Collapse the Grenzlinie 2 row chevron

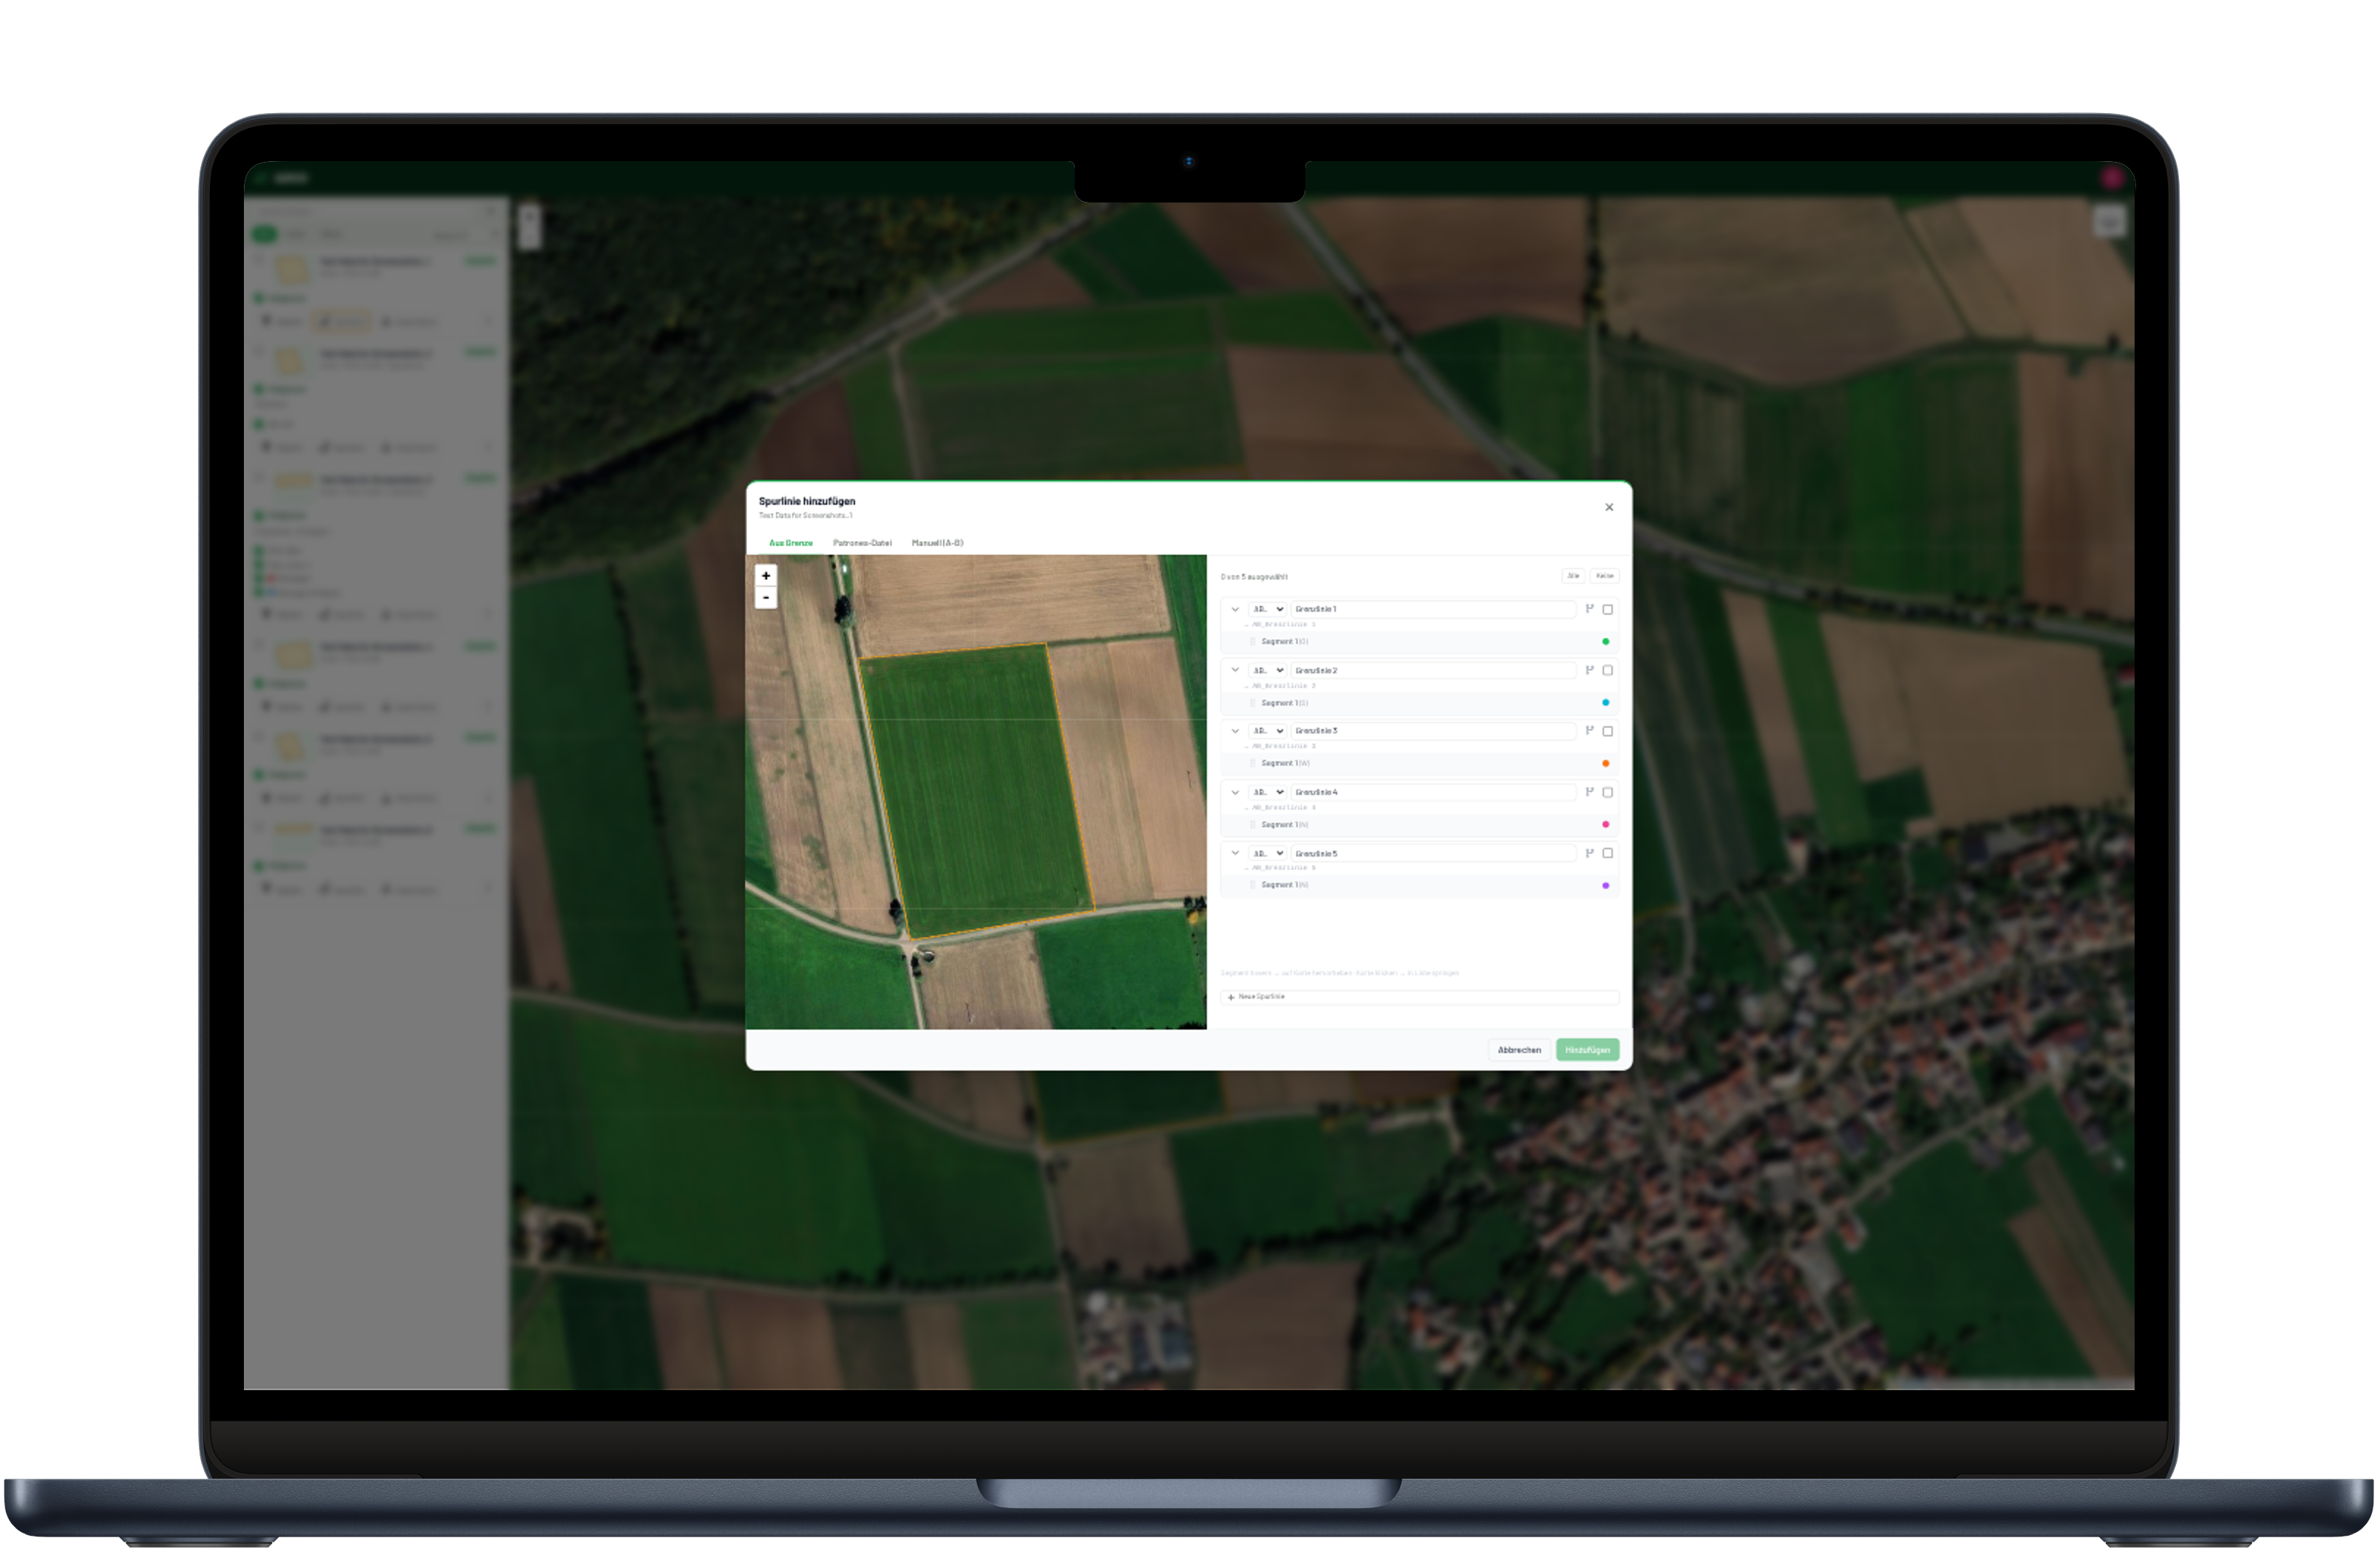pyautogui.click(x=1235, y=670)
